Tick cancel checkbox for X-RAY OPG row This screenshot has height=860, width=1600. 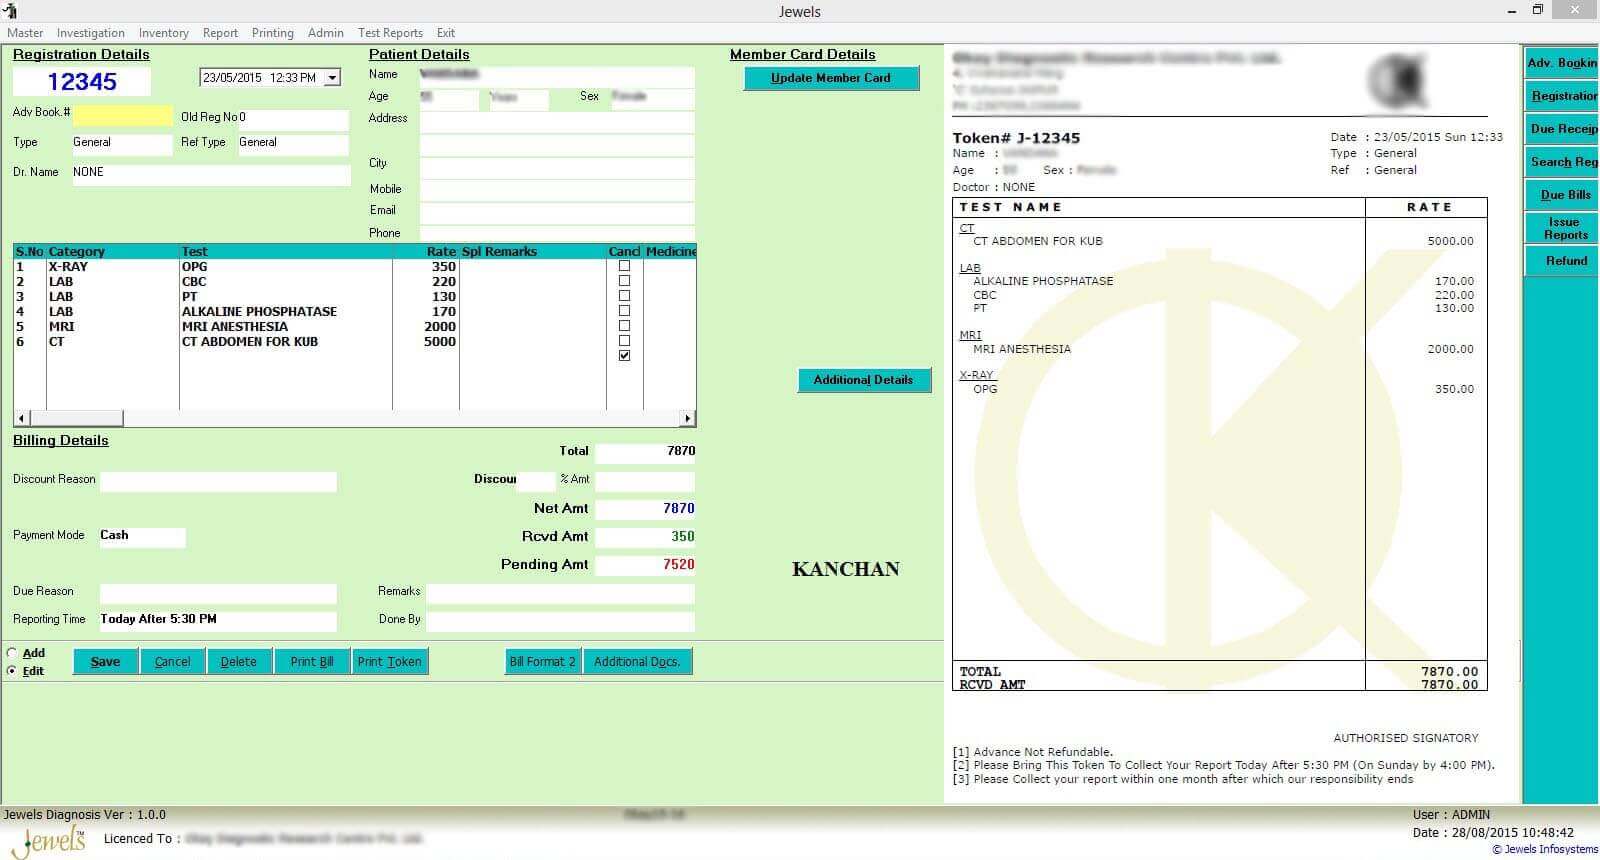click(x=624, y=266)
